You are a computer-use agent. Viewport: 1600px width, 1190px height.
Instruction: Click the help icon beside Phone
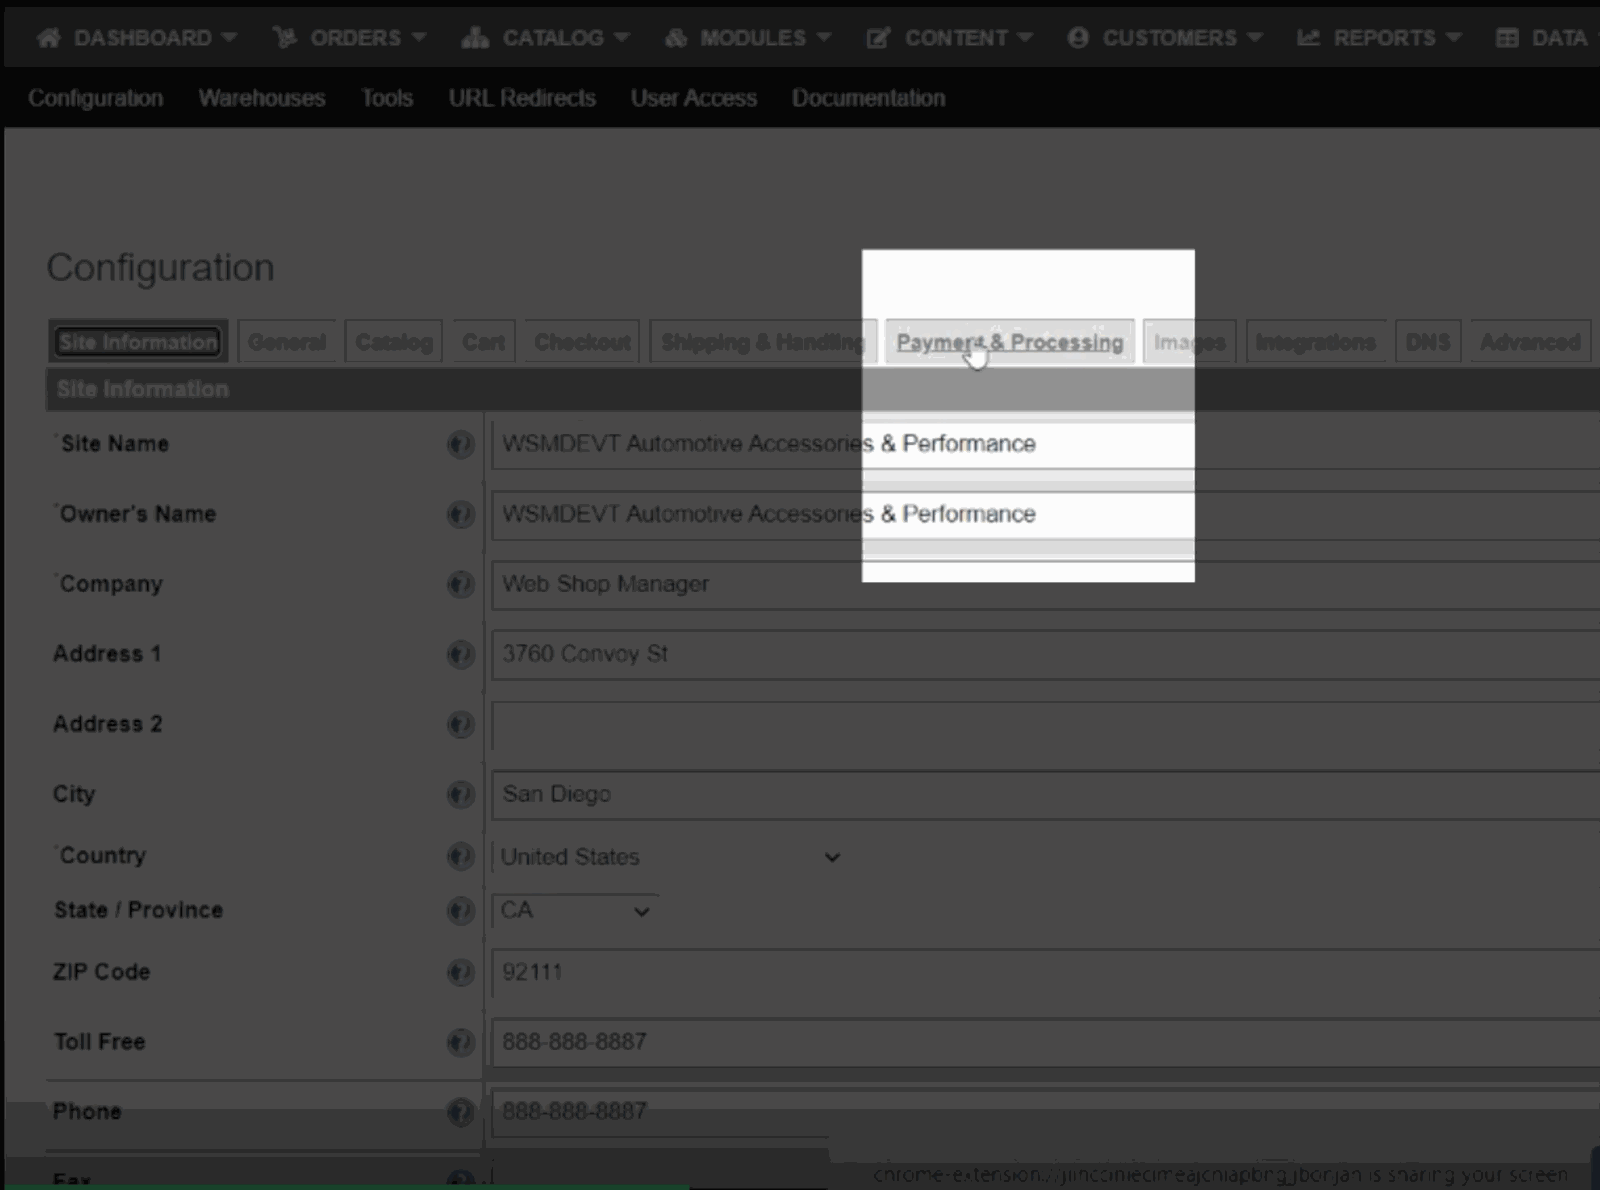click(460, 1112)
